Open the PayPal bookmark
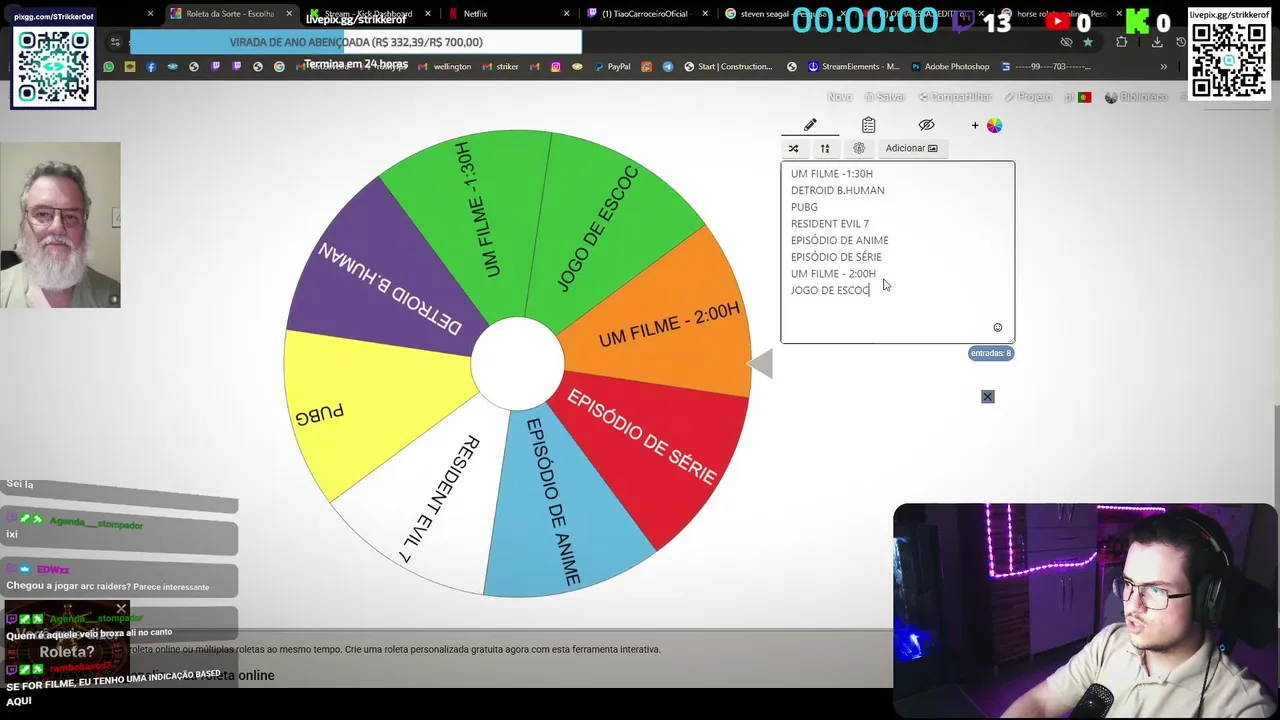This screenshot has height=720, width=1280. pos(612,67)
